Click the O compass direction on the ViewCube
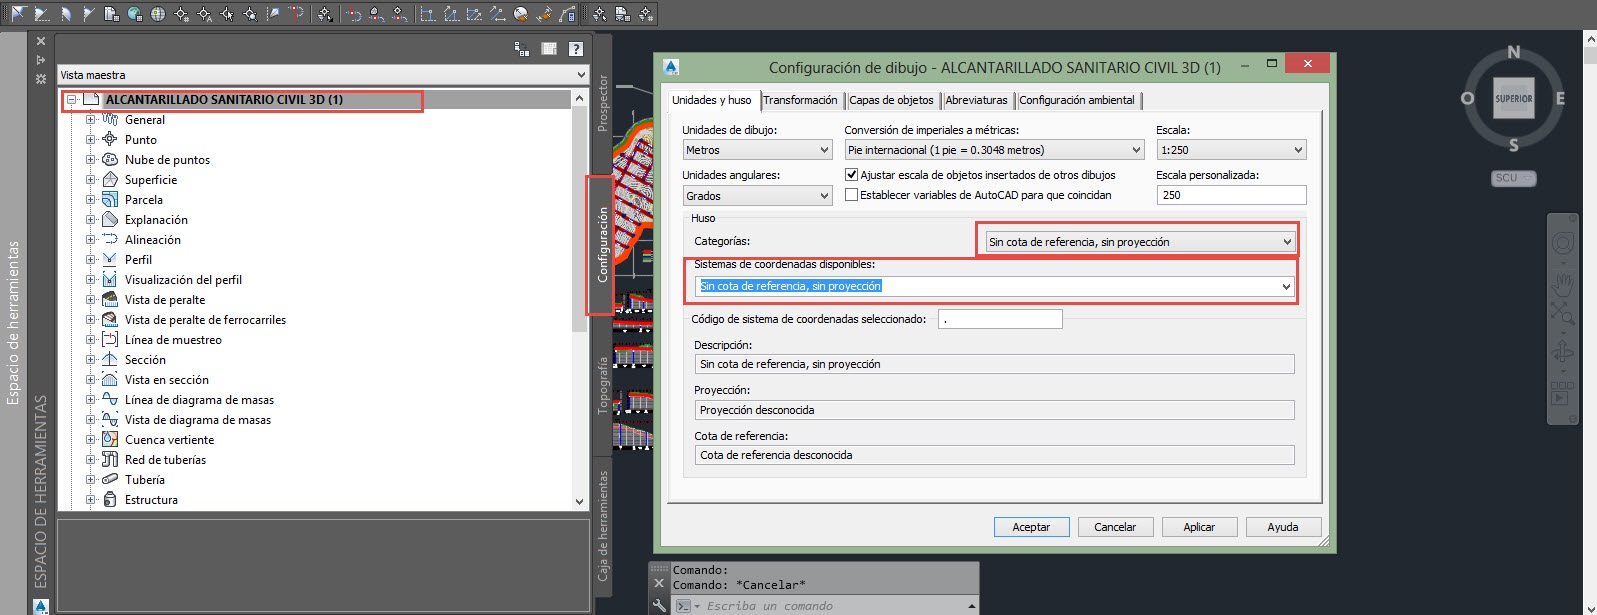Image resolution: width=1597 pixels, height=615 pixels. [1467, 98]
